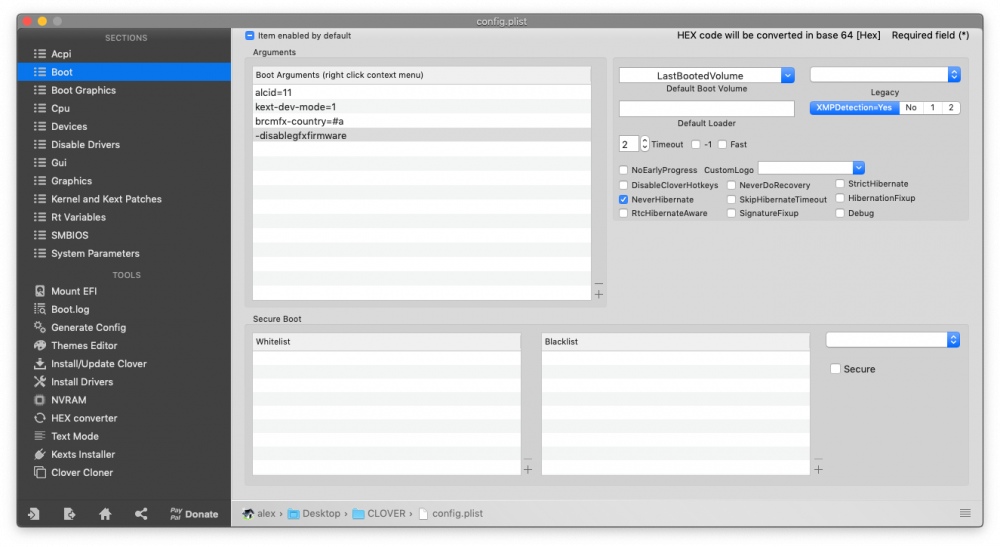Add a Whitelist entry with plus icon
This screenshot has width=1000, height=547.
tap(528, 470)
